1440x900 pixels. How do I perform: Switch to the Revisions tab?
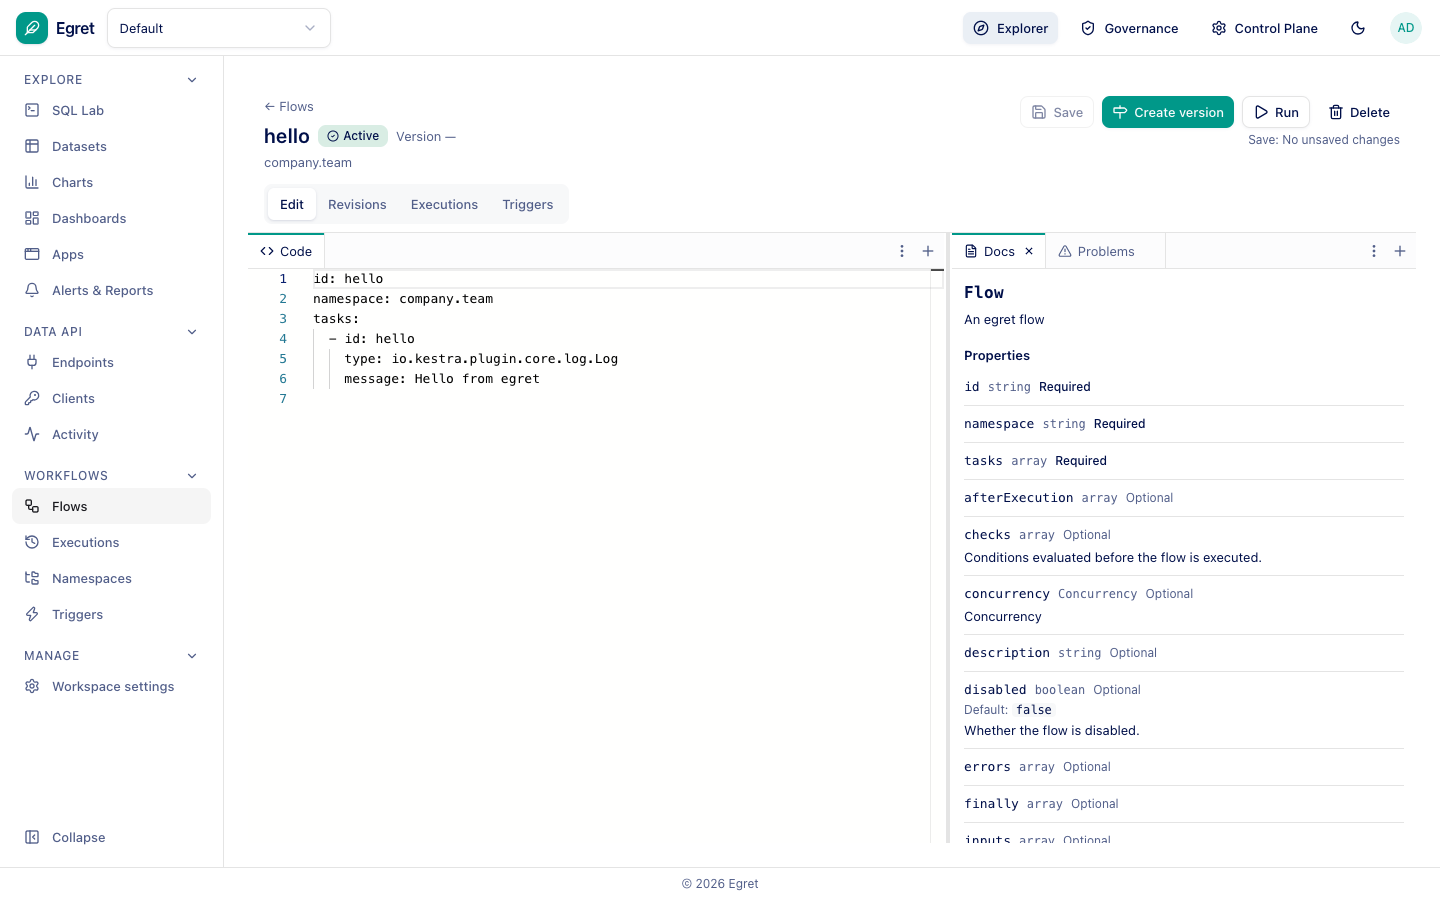pos(357,204)
